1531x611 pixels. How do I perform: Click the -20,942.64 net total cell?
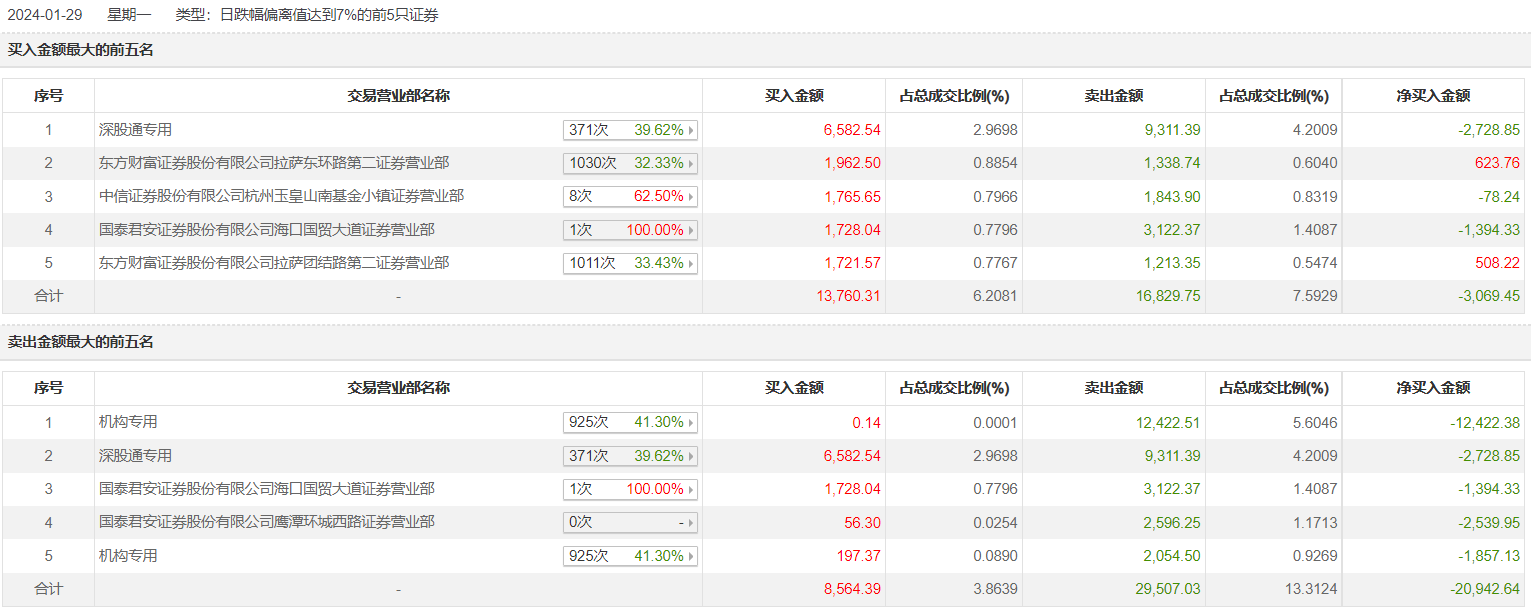1484,589
